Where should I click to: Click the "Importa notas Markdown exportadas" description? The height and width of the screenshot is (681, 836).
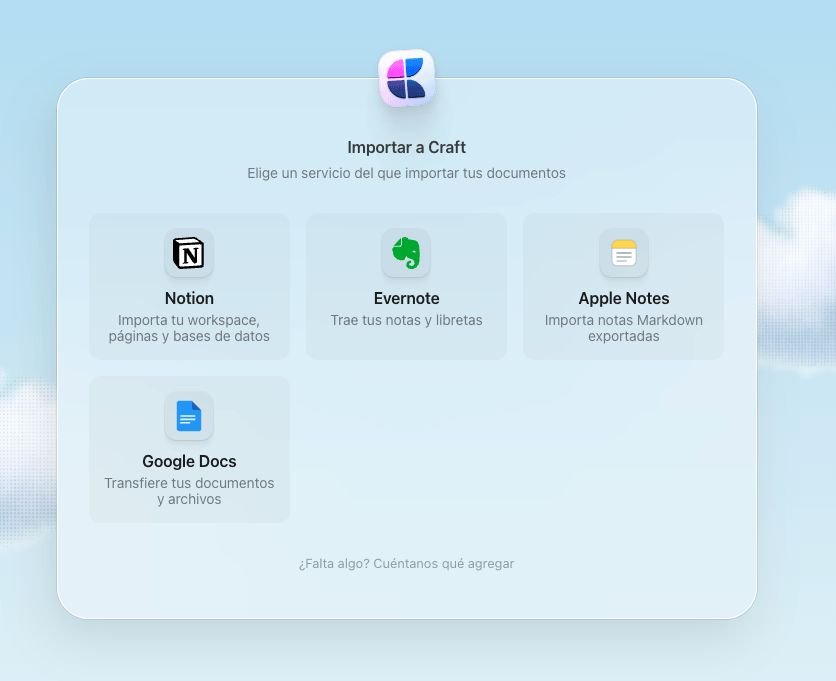tap(624, 328)
